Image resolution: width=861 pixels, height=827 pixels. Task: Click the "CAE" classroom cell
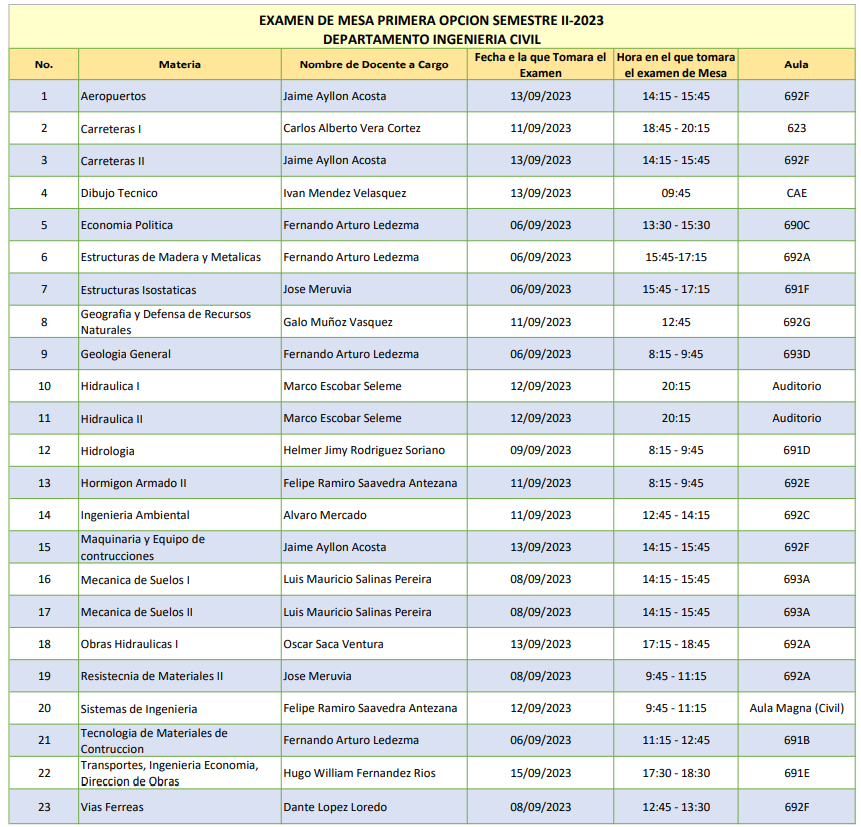tap(796, 193)
